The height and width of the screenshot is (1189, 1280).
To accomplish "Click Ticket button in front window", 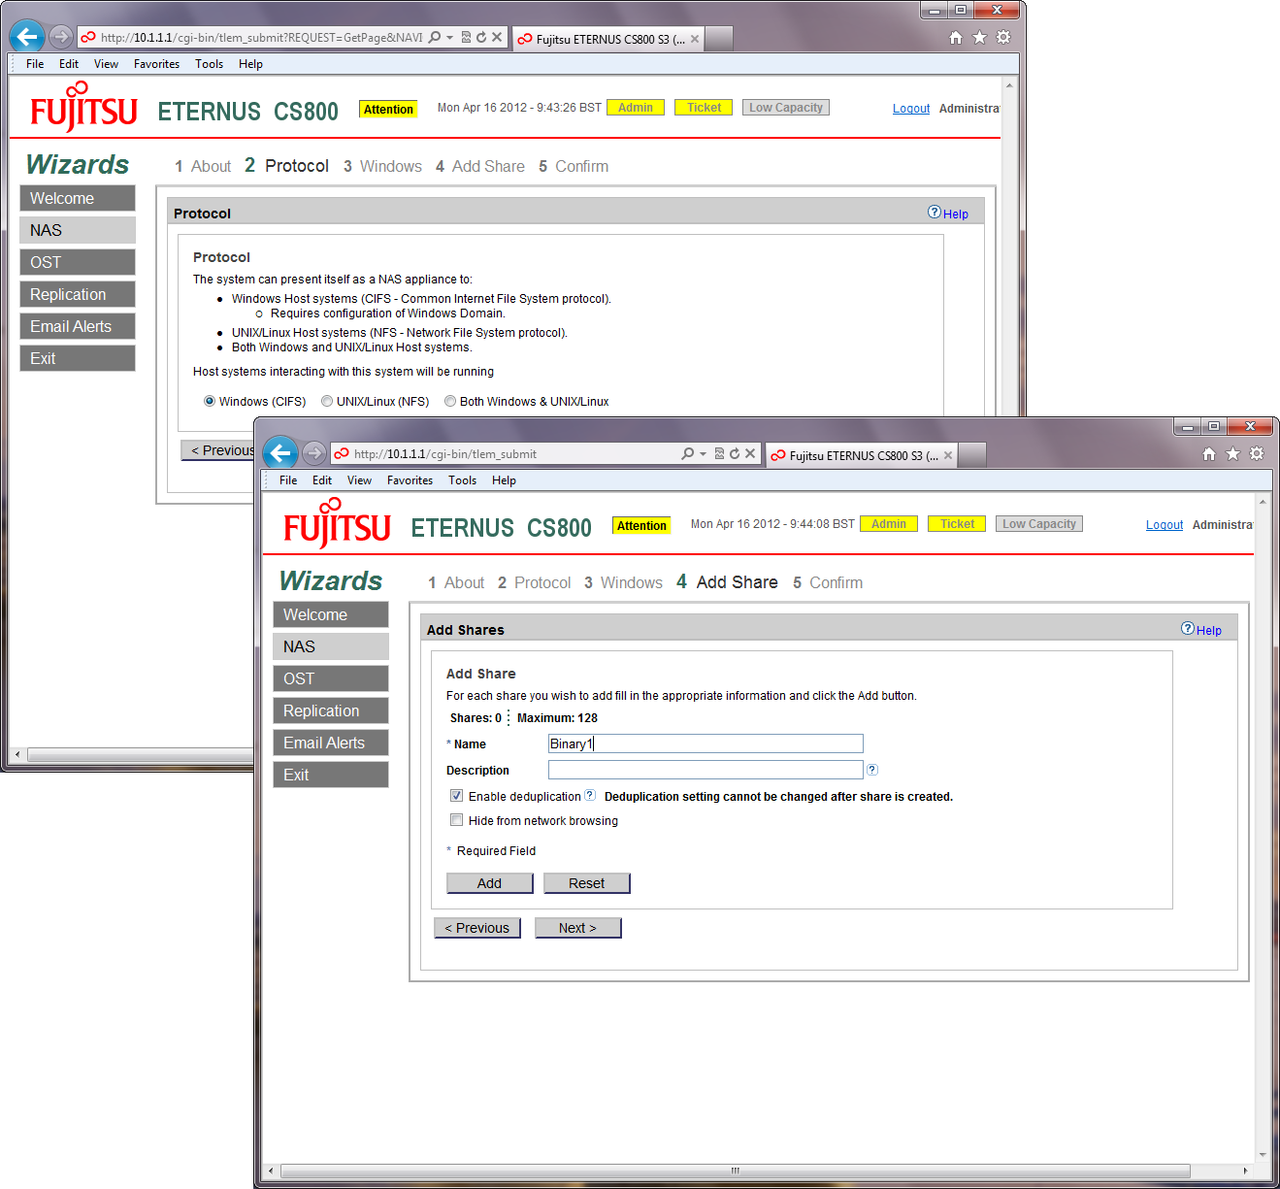I will pos(957,524).
